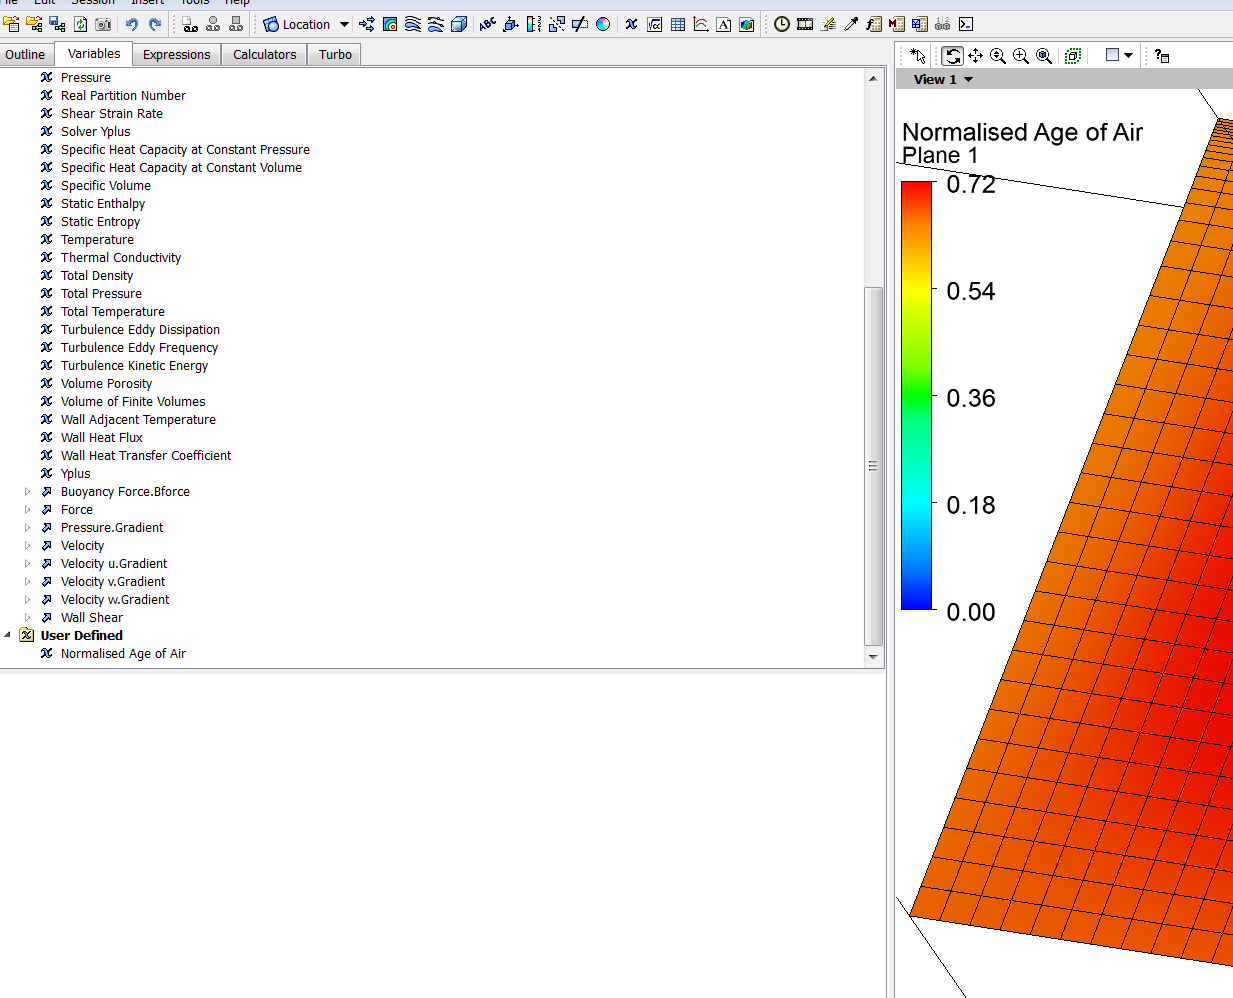Expand the Velocity vector variable
The image size is (1233, 998).
pyautogui.click(x=27, y=545)
